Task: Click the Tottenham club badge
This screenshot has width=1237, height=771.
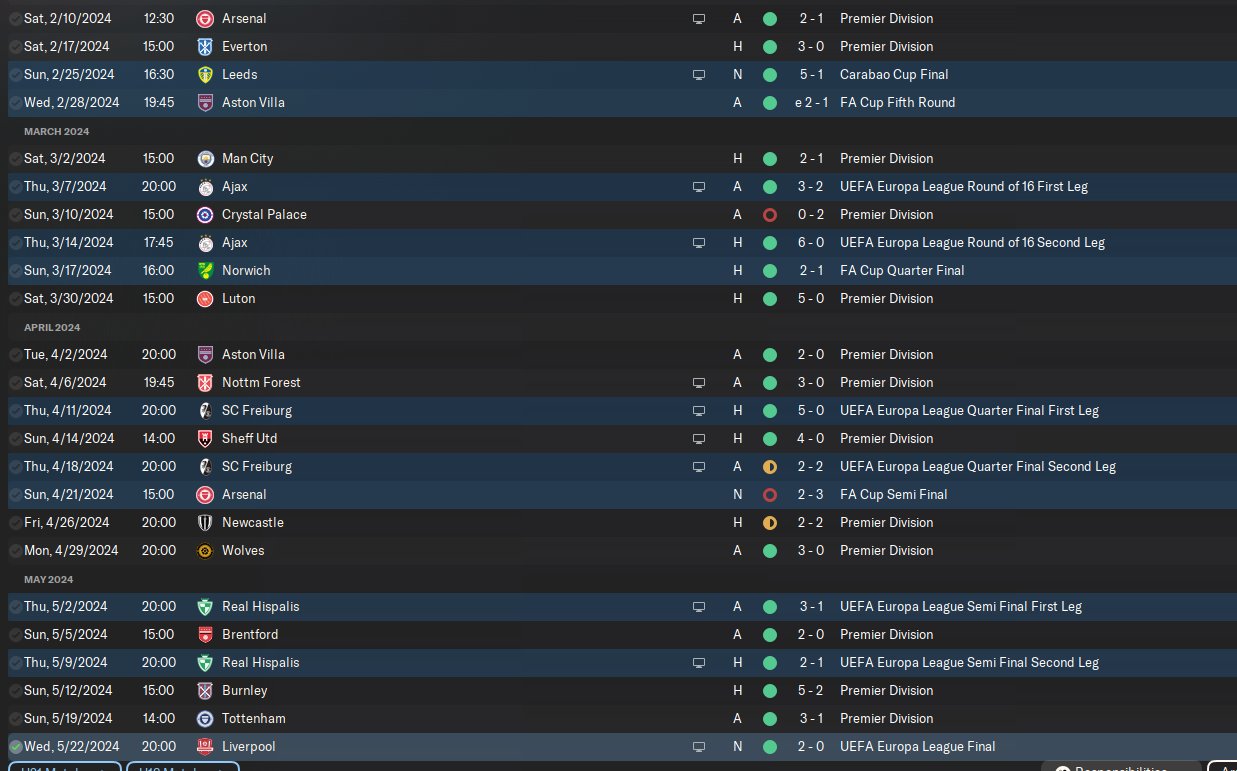Action: [x=205, y=718]
